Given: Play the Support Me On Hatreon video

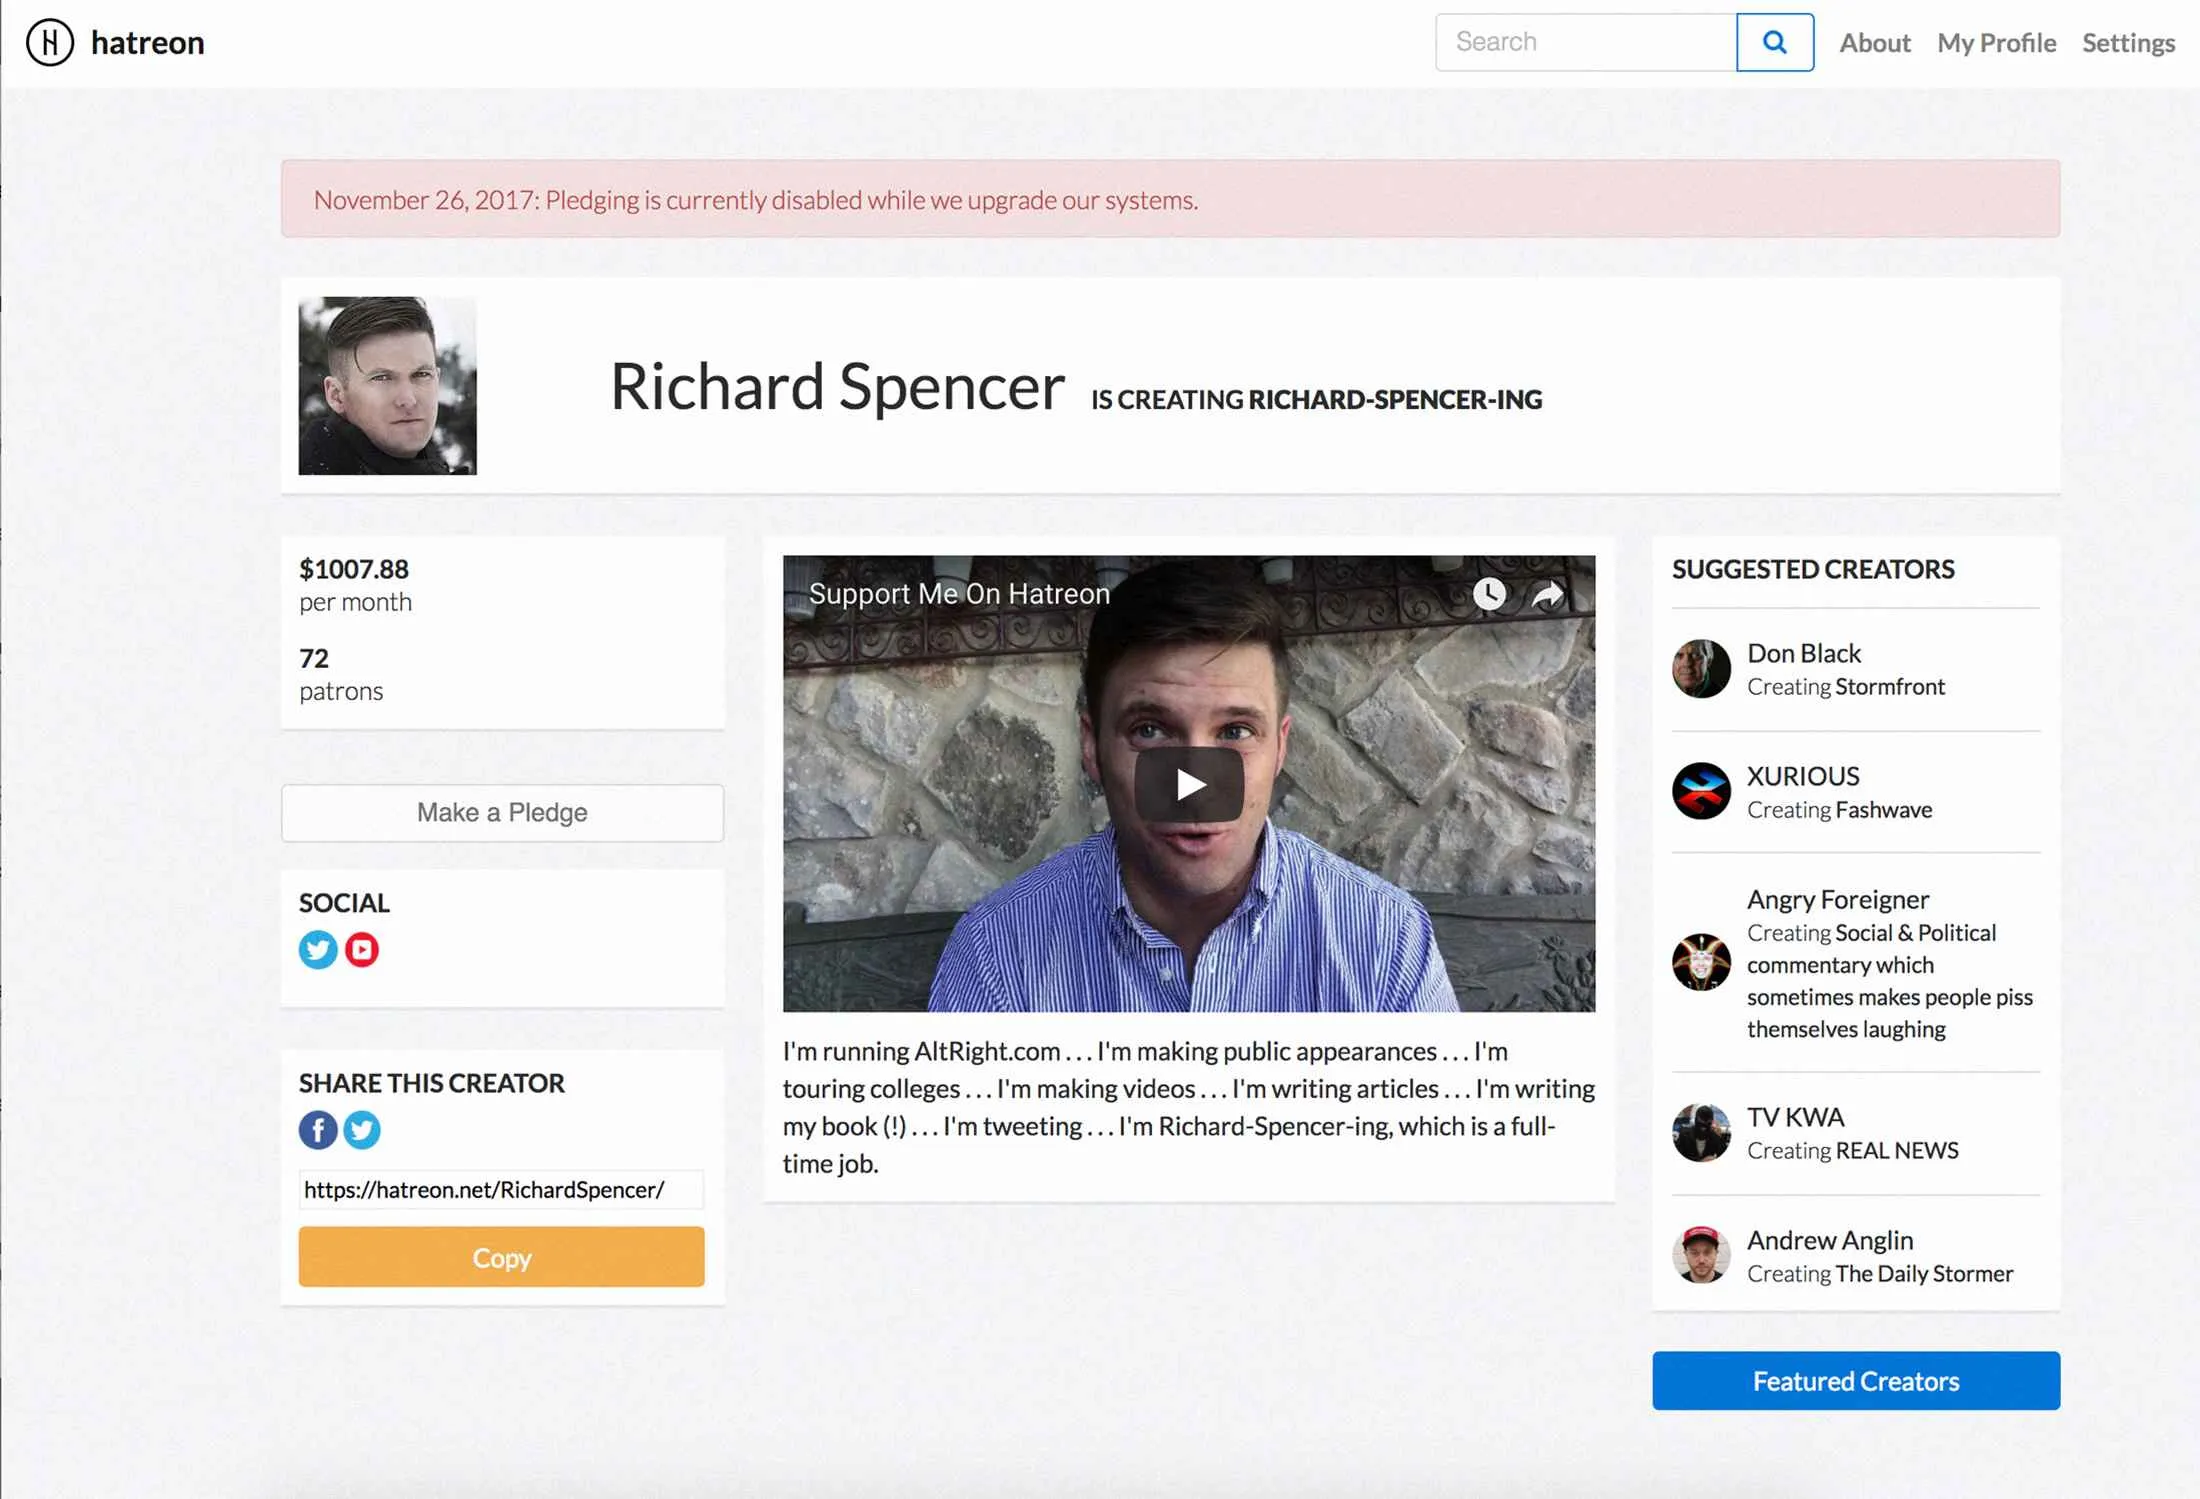Looking at the screenshot, I should click(1188, 784).
